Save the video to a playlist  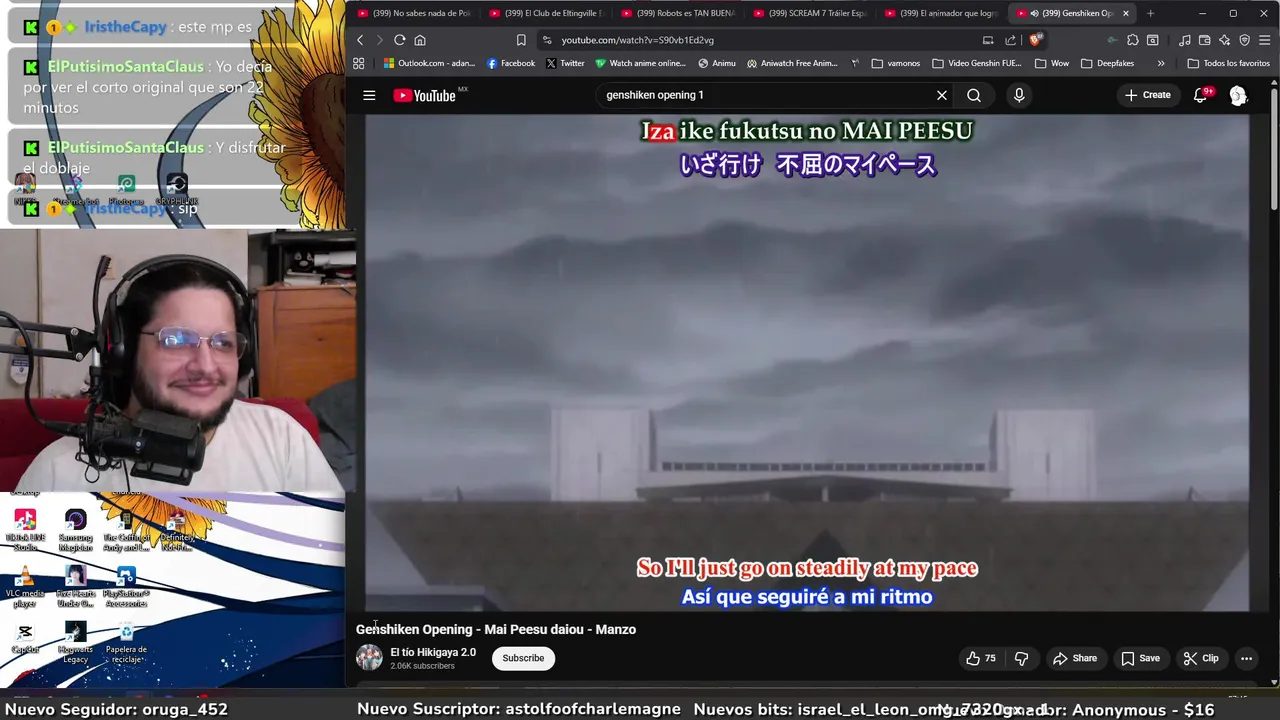1140,658
